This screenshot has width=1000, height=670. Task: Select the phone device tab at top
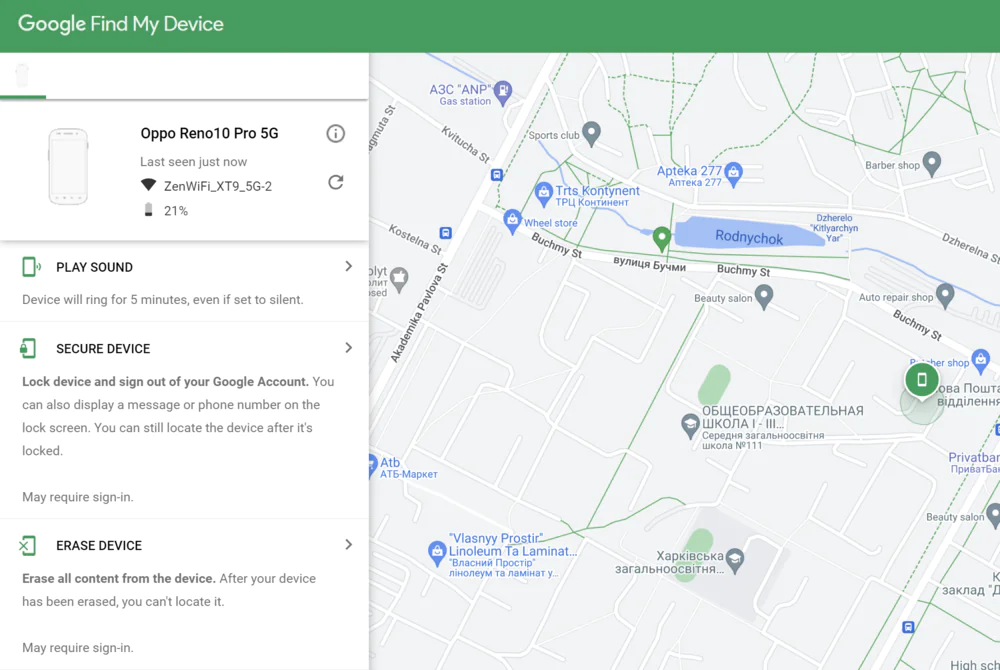pyautogui.click(x=22, y=75)
